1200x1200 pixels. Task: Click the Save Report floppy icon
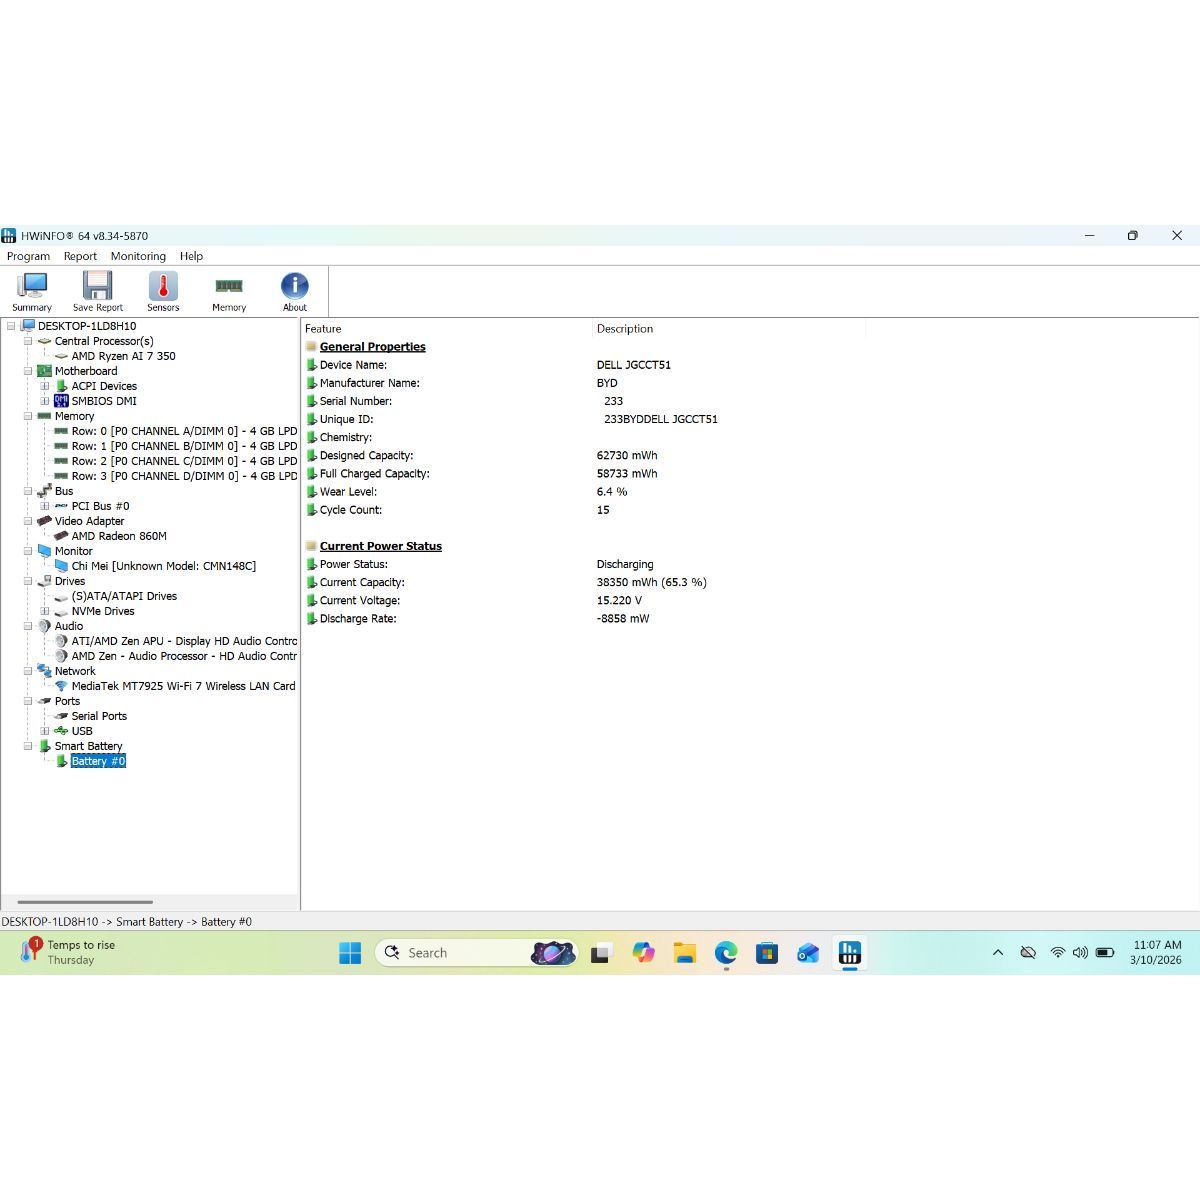pyautogui.click(x=97, y=291)
